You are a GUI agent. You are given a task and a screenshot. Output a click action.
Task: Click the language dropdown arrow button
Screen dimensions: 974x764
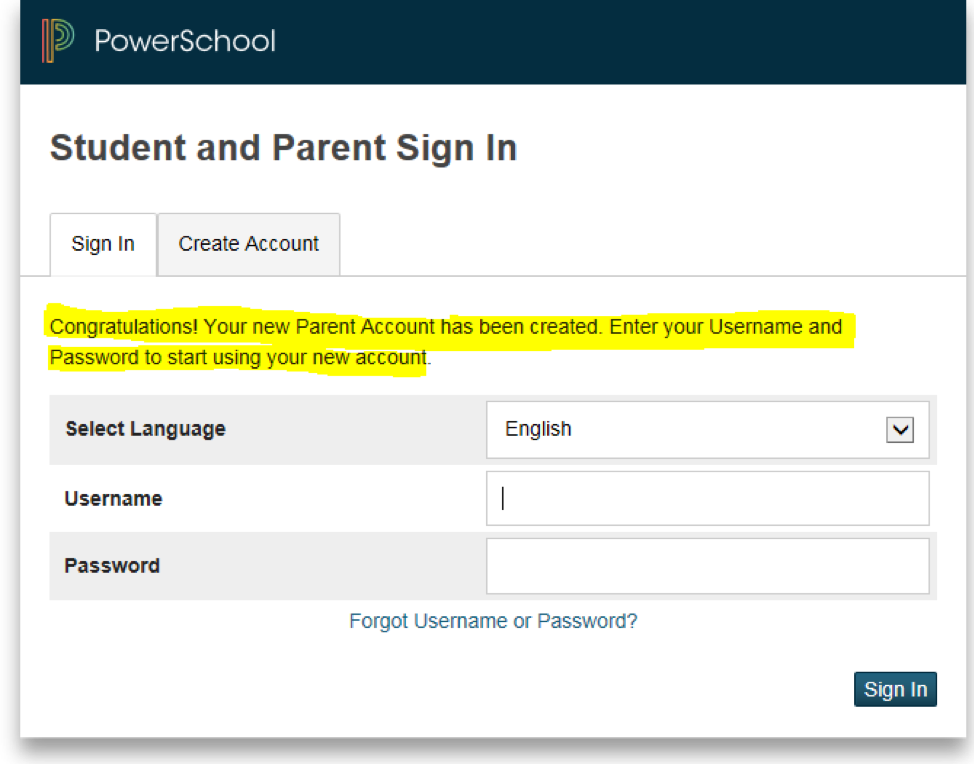[x=900, y=430]
